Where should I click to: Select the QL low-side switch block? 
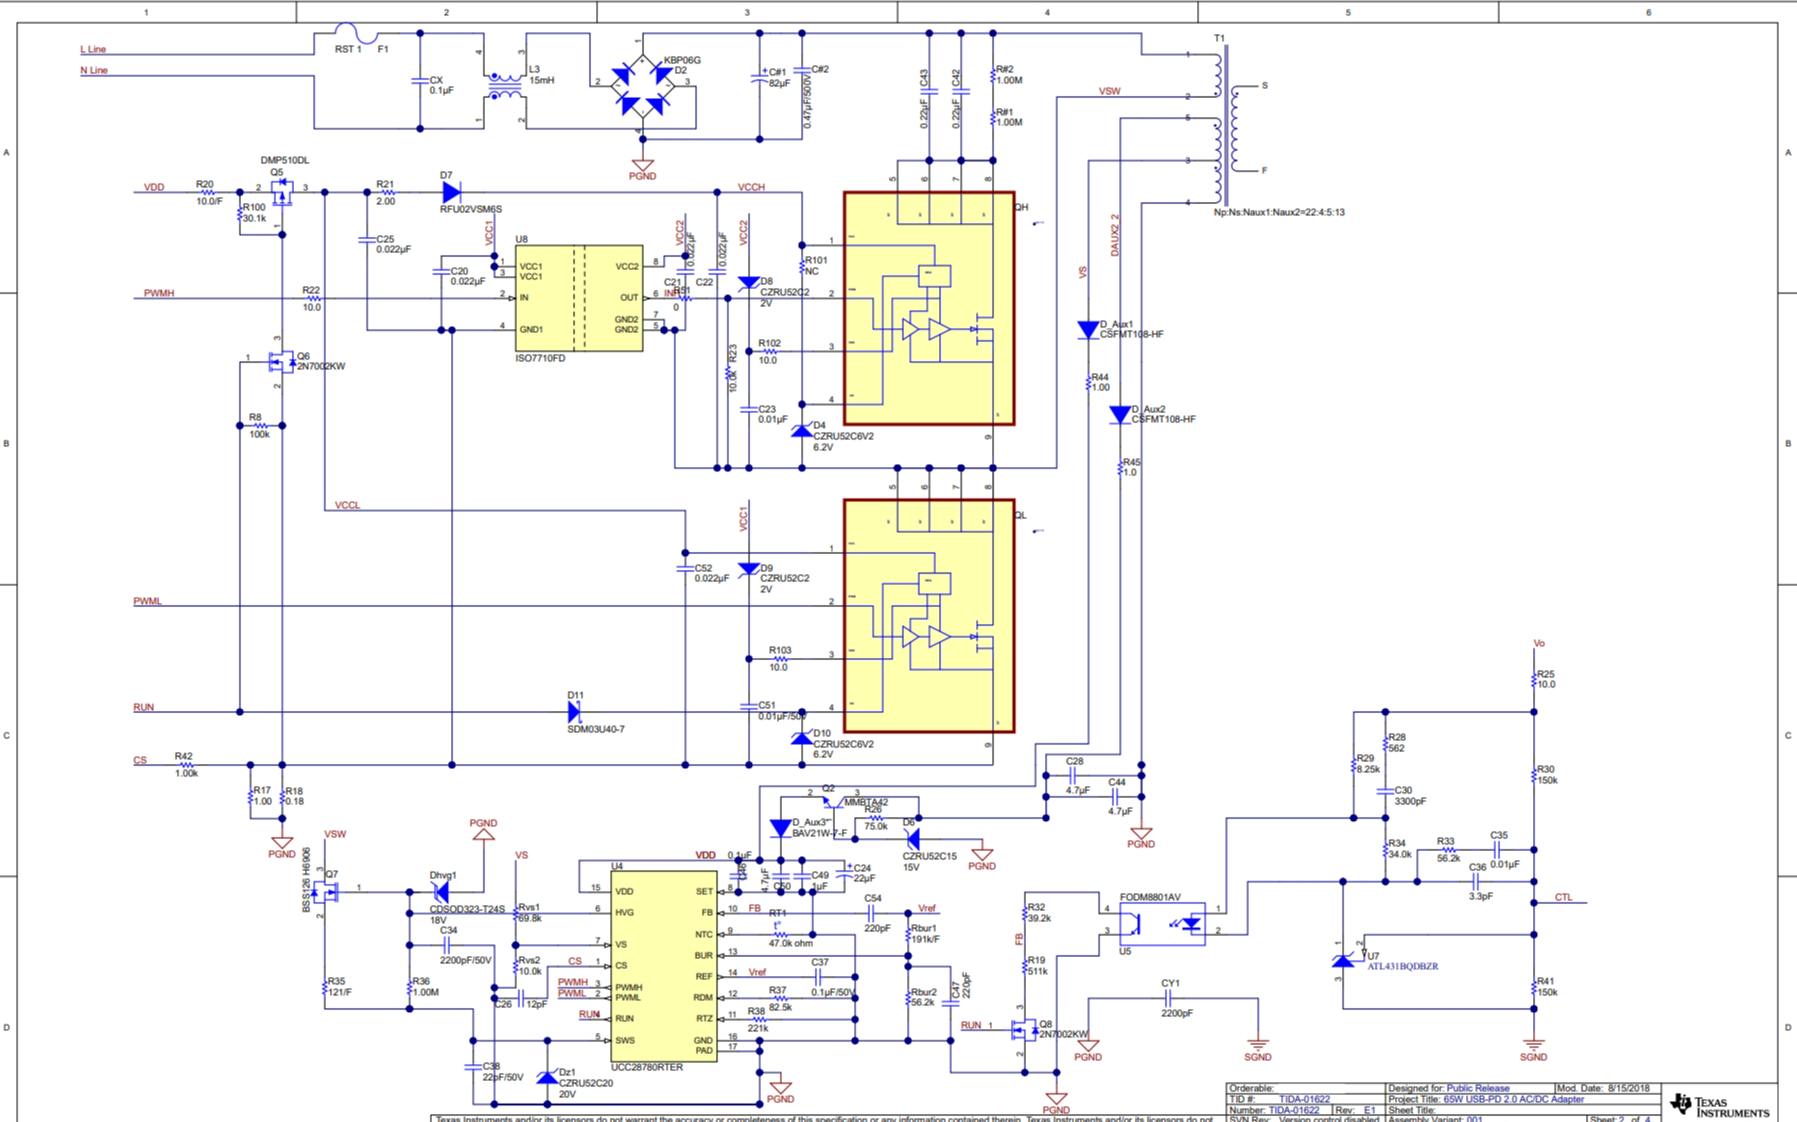pyautogui.click(x=929, y=616)
